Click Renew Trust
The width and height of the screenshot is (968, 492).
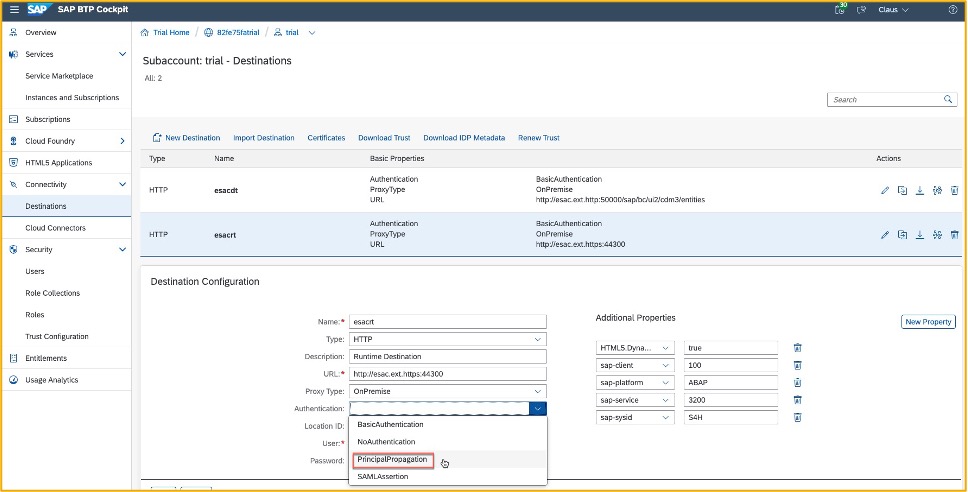[x=539, y=138]
